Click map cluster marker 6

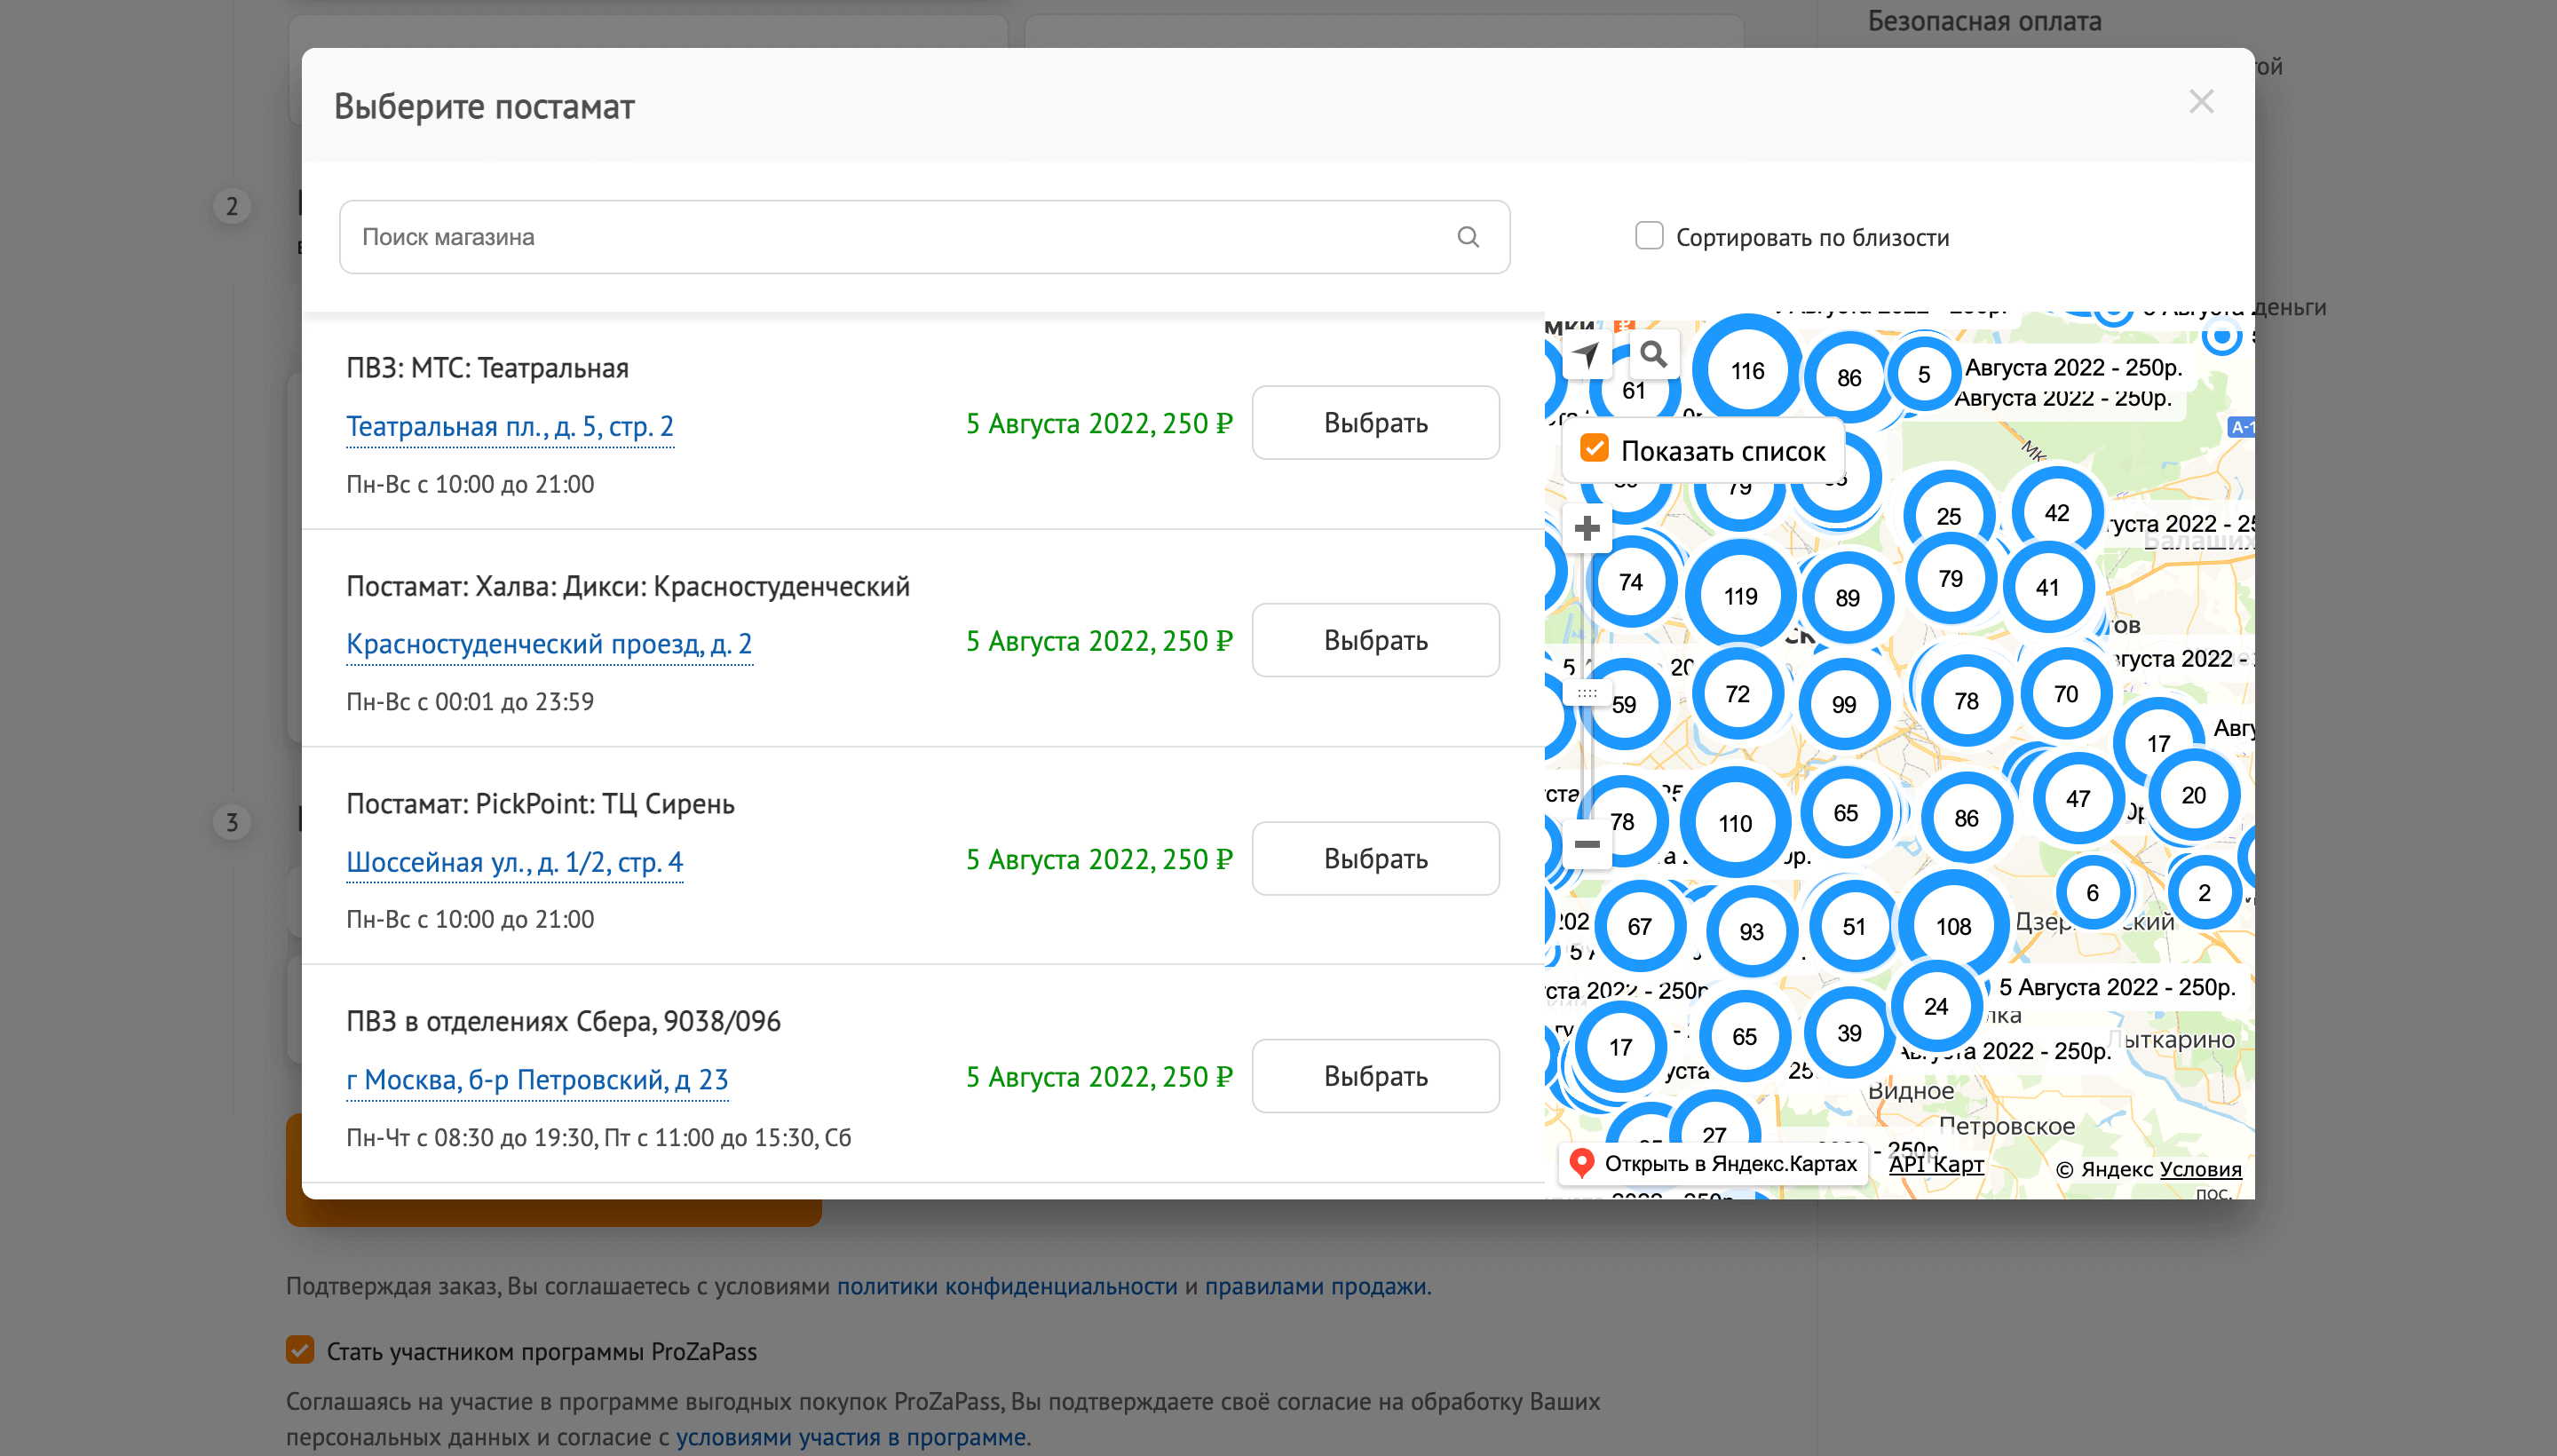(2092, 893)
